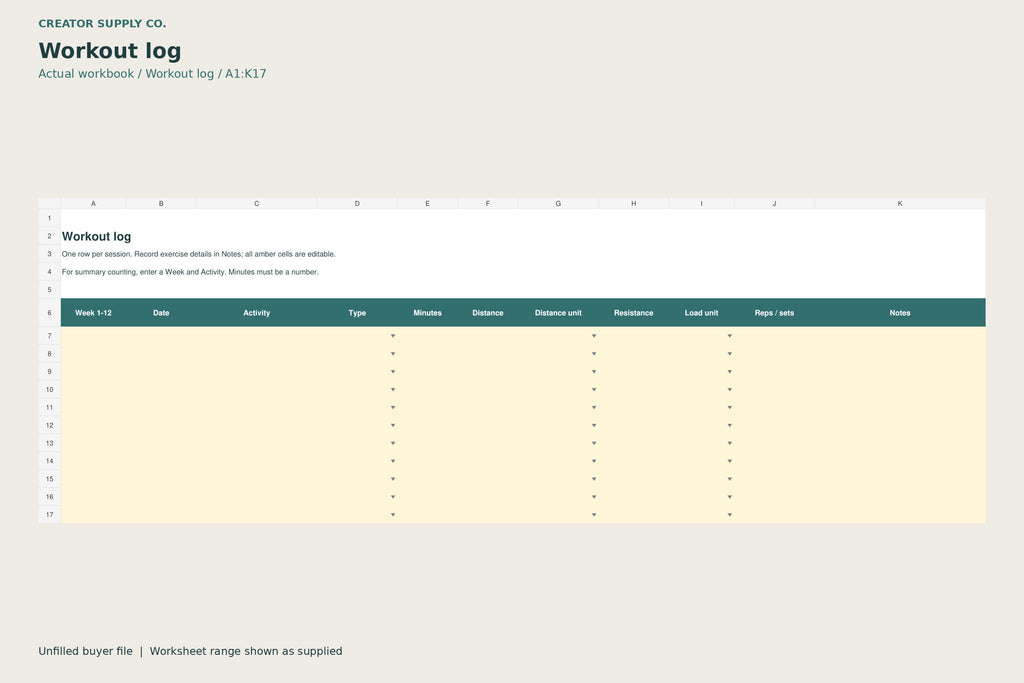The image size is (1024, 683).
Task: Click the Activity cell in row 9
Action: click(257, 372)
